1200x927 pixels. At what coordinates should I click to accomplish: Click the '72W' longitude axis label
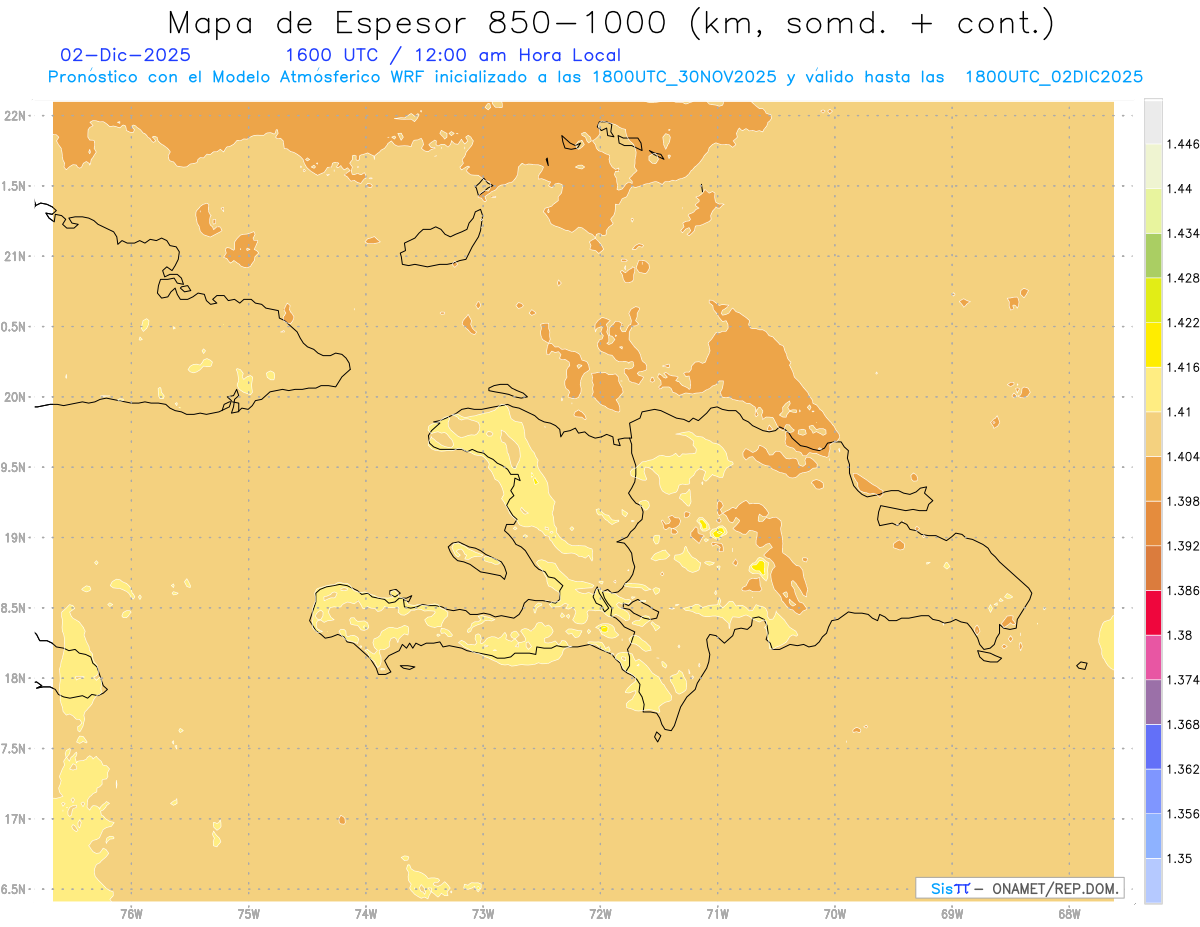coord(600,914)
